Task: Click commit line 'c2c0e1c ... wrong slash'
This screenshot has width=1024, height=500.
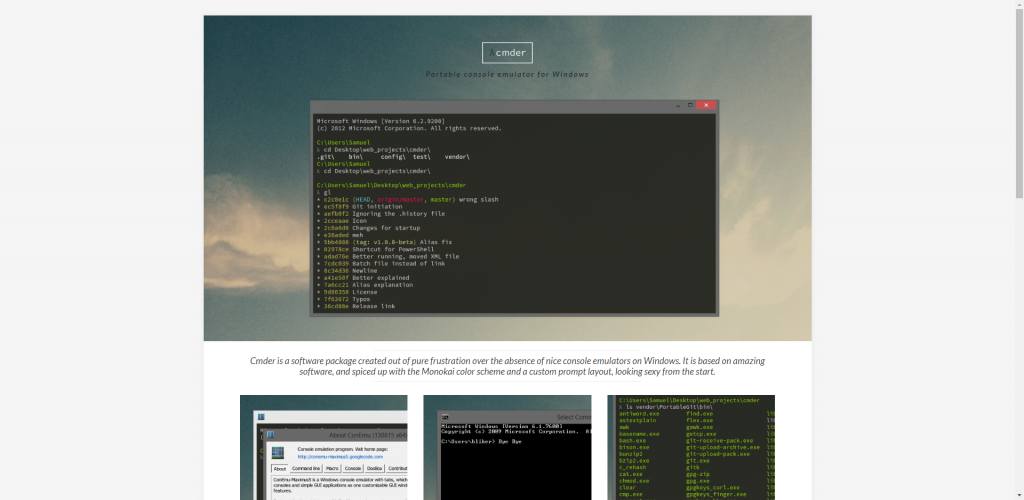Action: (408, 200)
